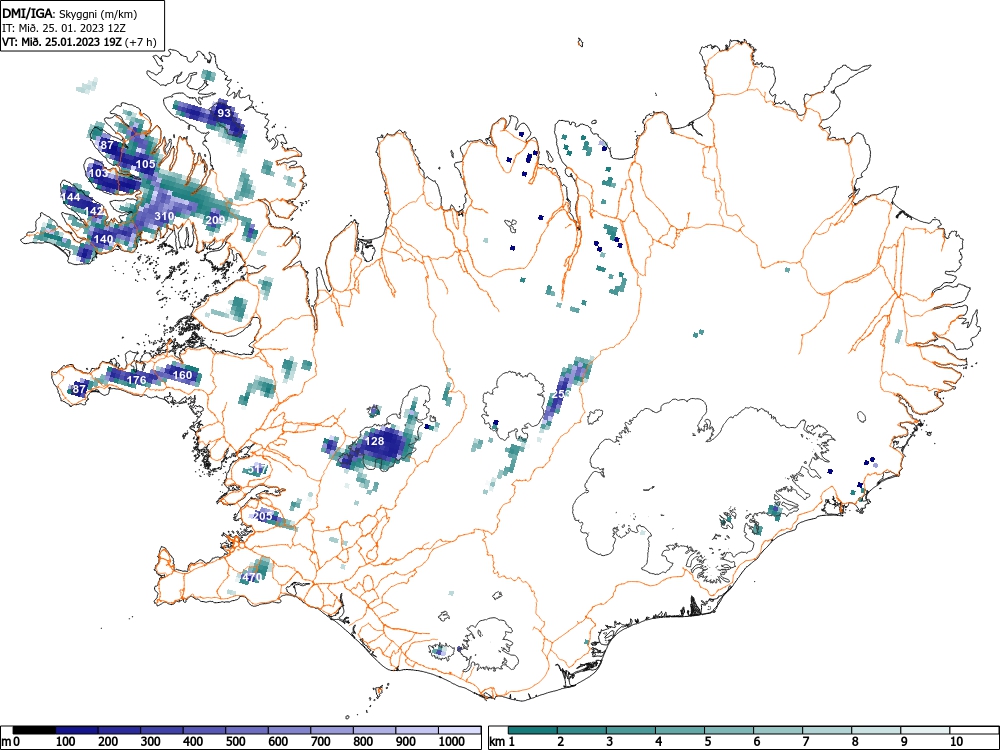Click the 310 value label on map
Image resolution: width=1000 pixels, height=750 pixels.
[x=165, y=217]
